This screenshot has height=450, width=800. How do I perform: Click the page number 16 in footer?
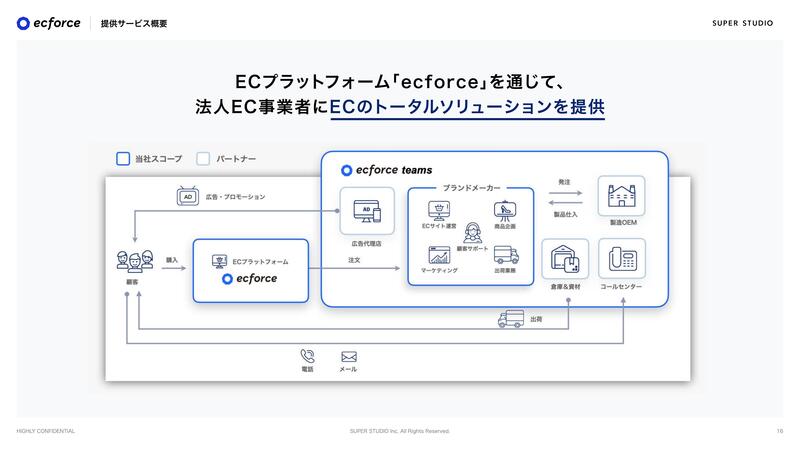780,431
